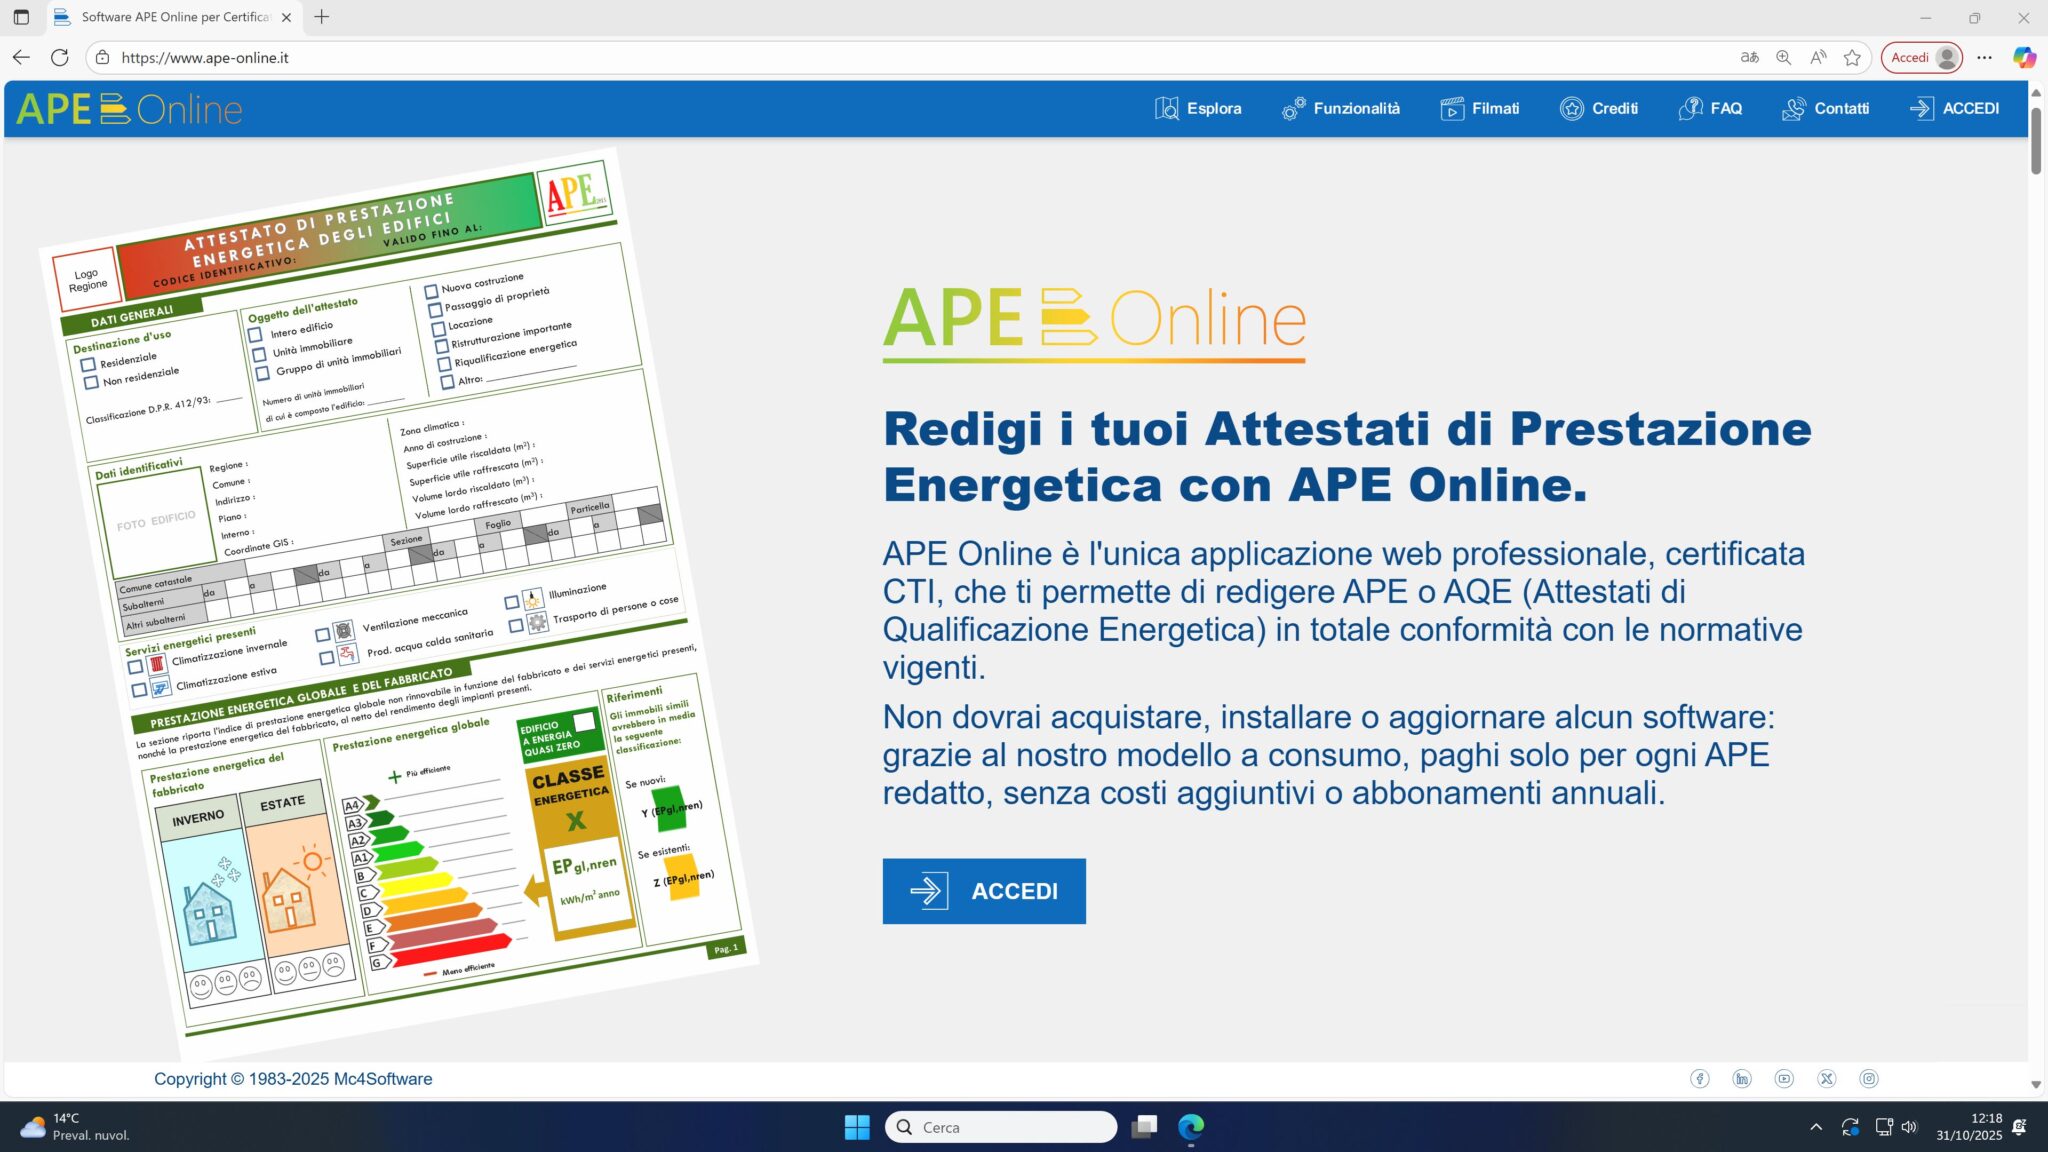2048x1152 pixels.
Task: Open FAQ using the question-bubble icon
Action: coord(1693,108)
